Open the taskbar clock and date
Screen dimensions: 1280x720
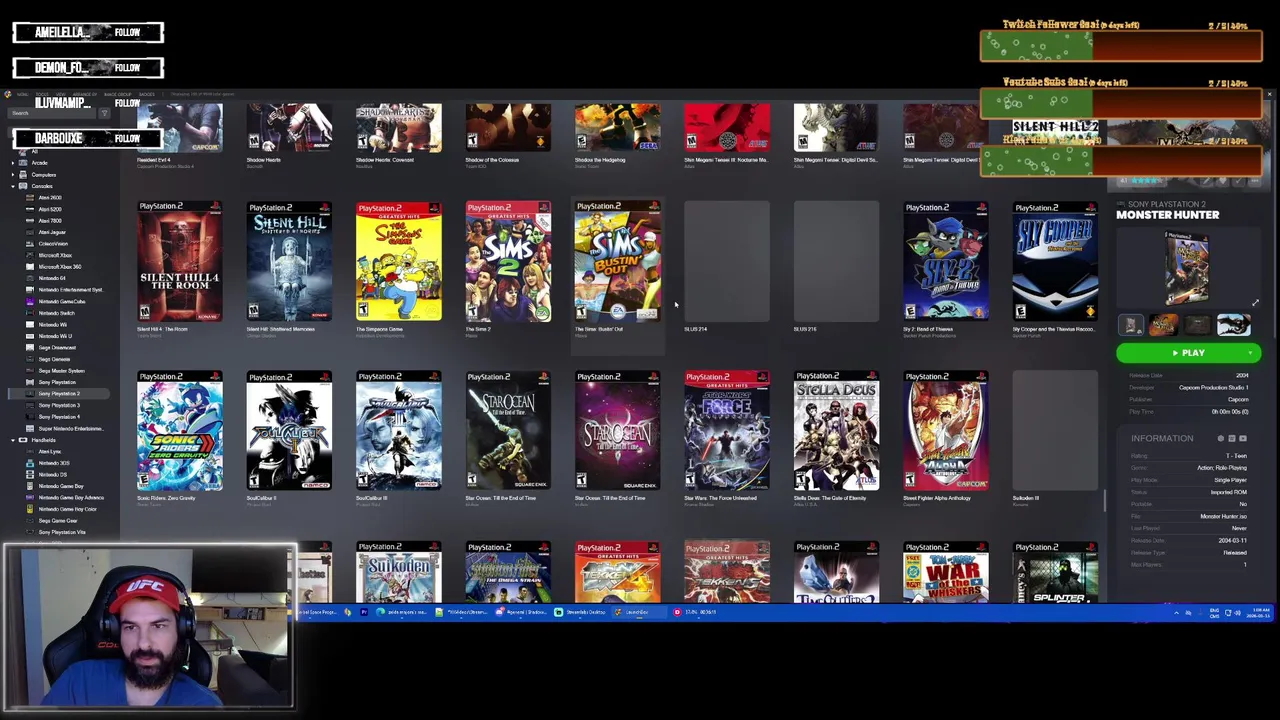click(x=1256, y=612)
